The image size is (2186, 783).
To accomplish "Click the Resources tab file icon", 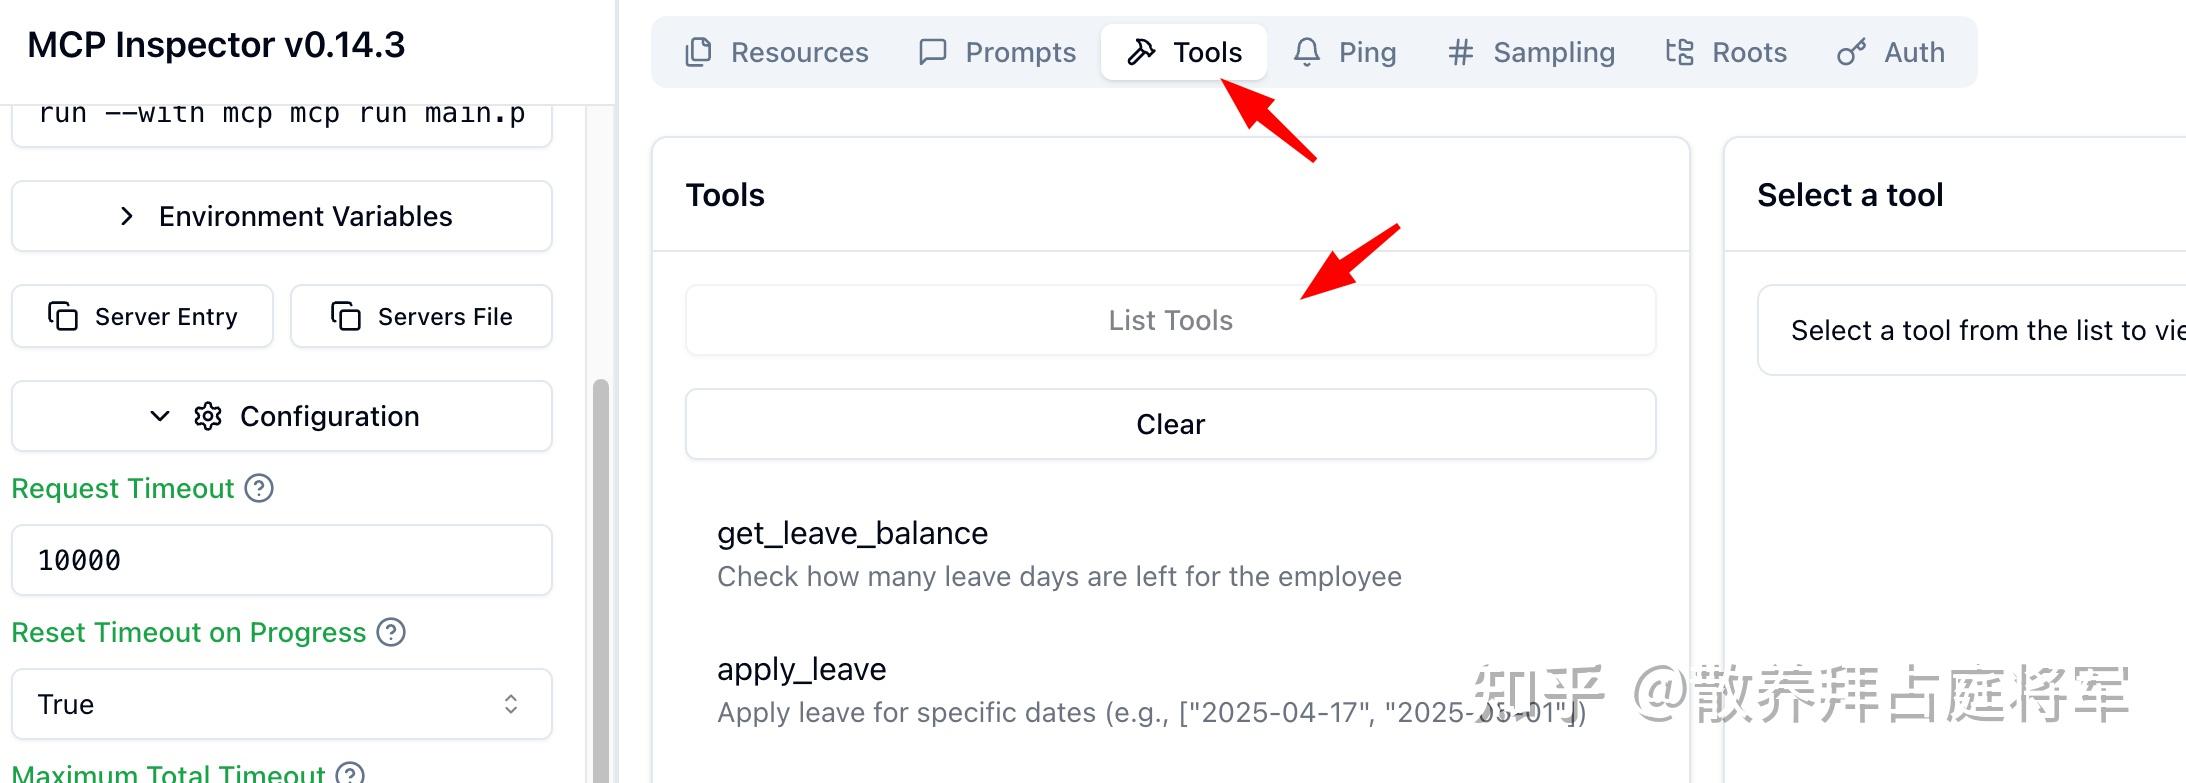I will point(698,52).
